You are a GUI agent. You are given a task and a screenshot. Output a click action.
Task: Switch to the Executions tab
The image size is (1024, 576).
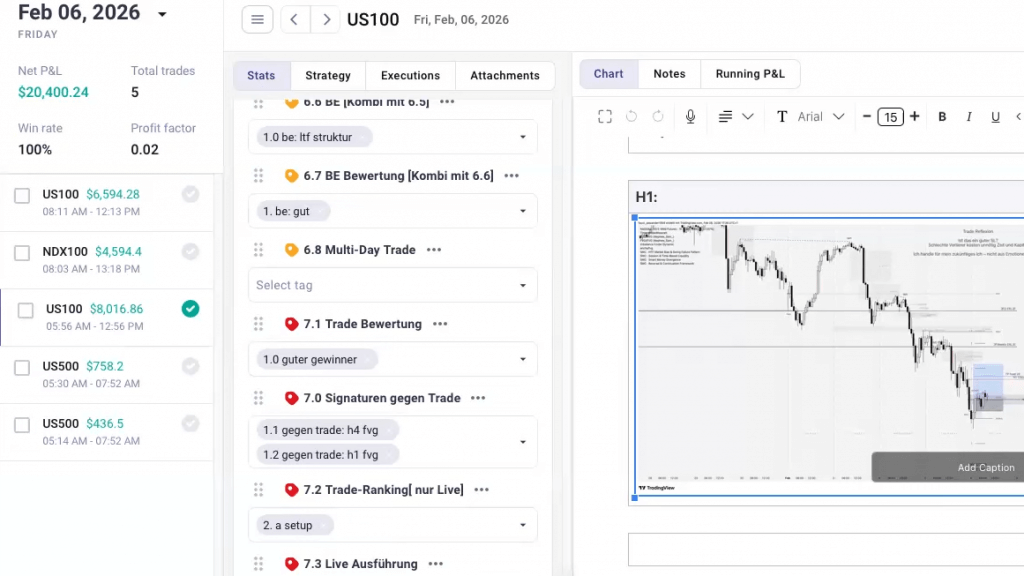click(x=410, y=75)
